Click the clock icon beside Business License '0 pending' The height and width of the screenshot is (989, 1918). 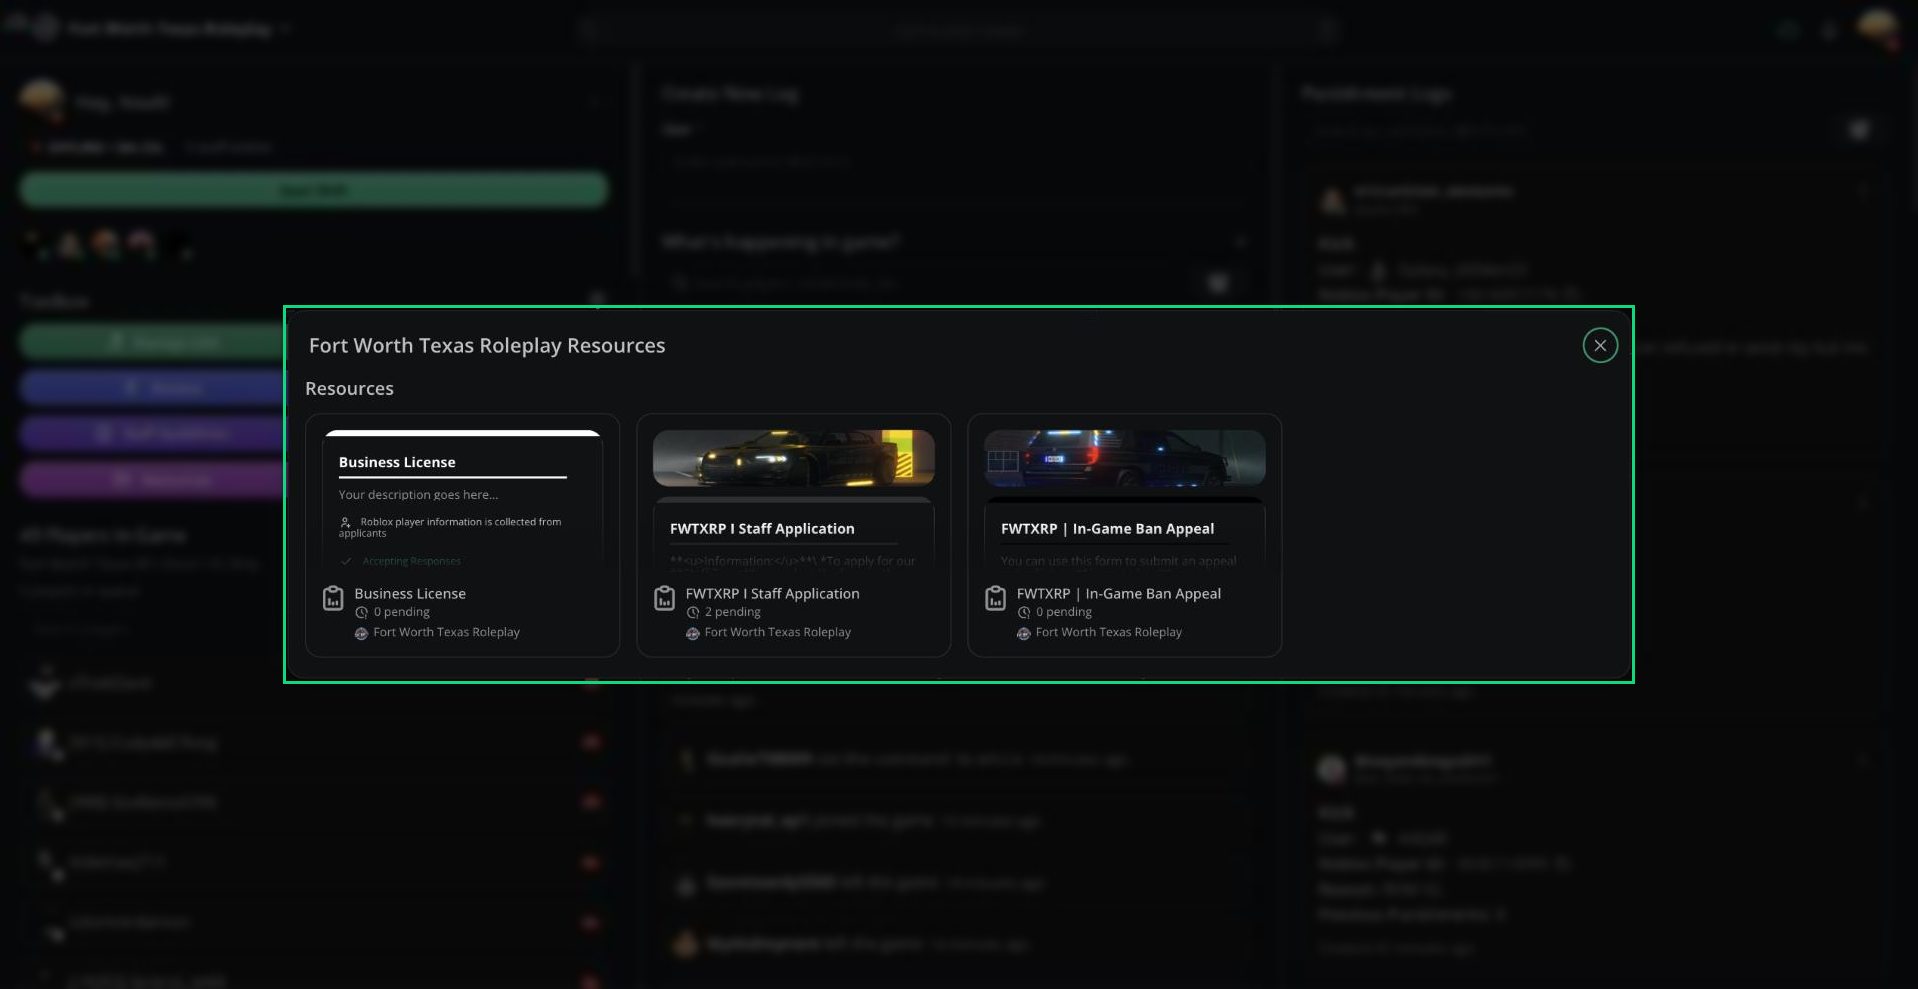tap(361, 612)
